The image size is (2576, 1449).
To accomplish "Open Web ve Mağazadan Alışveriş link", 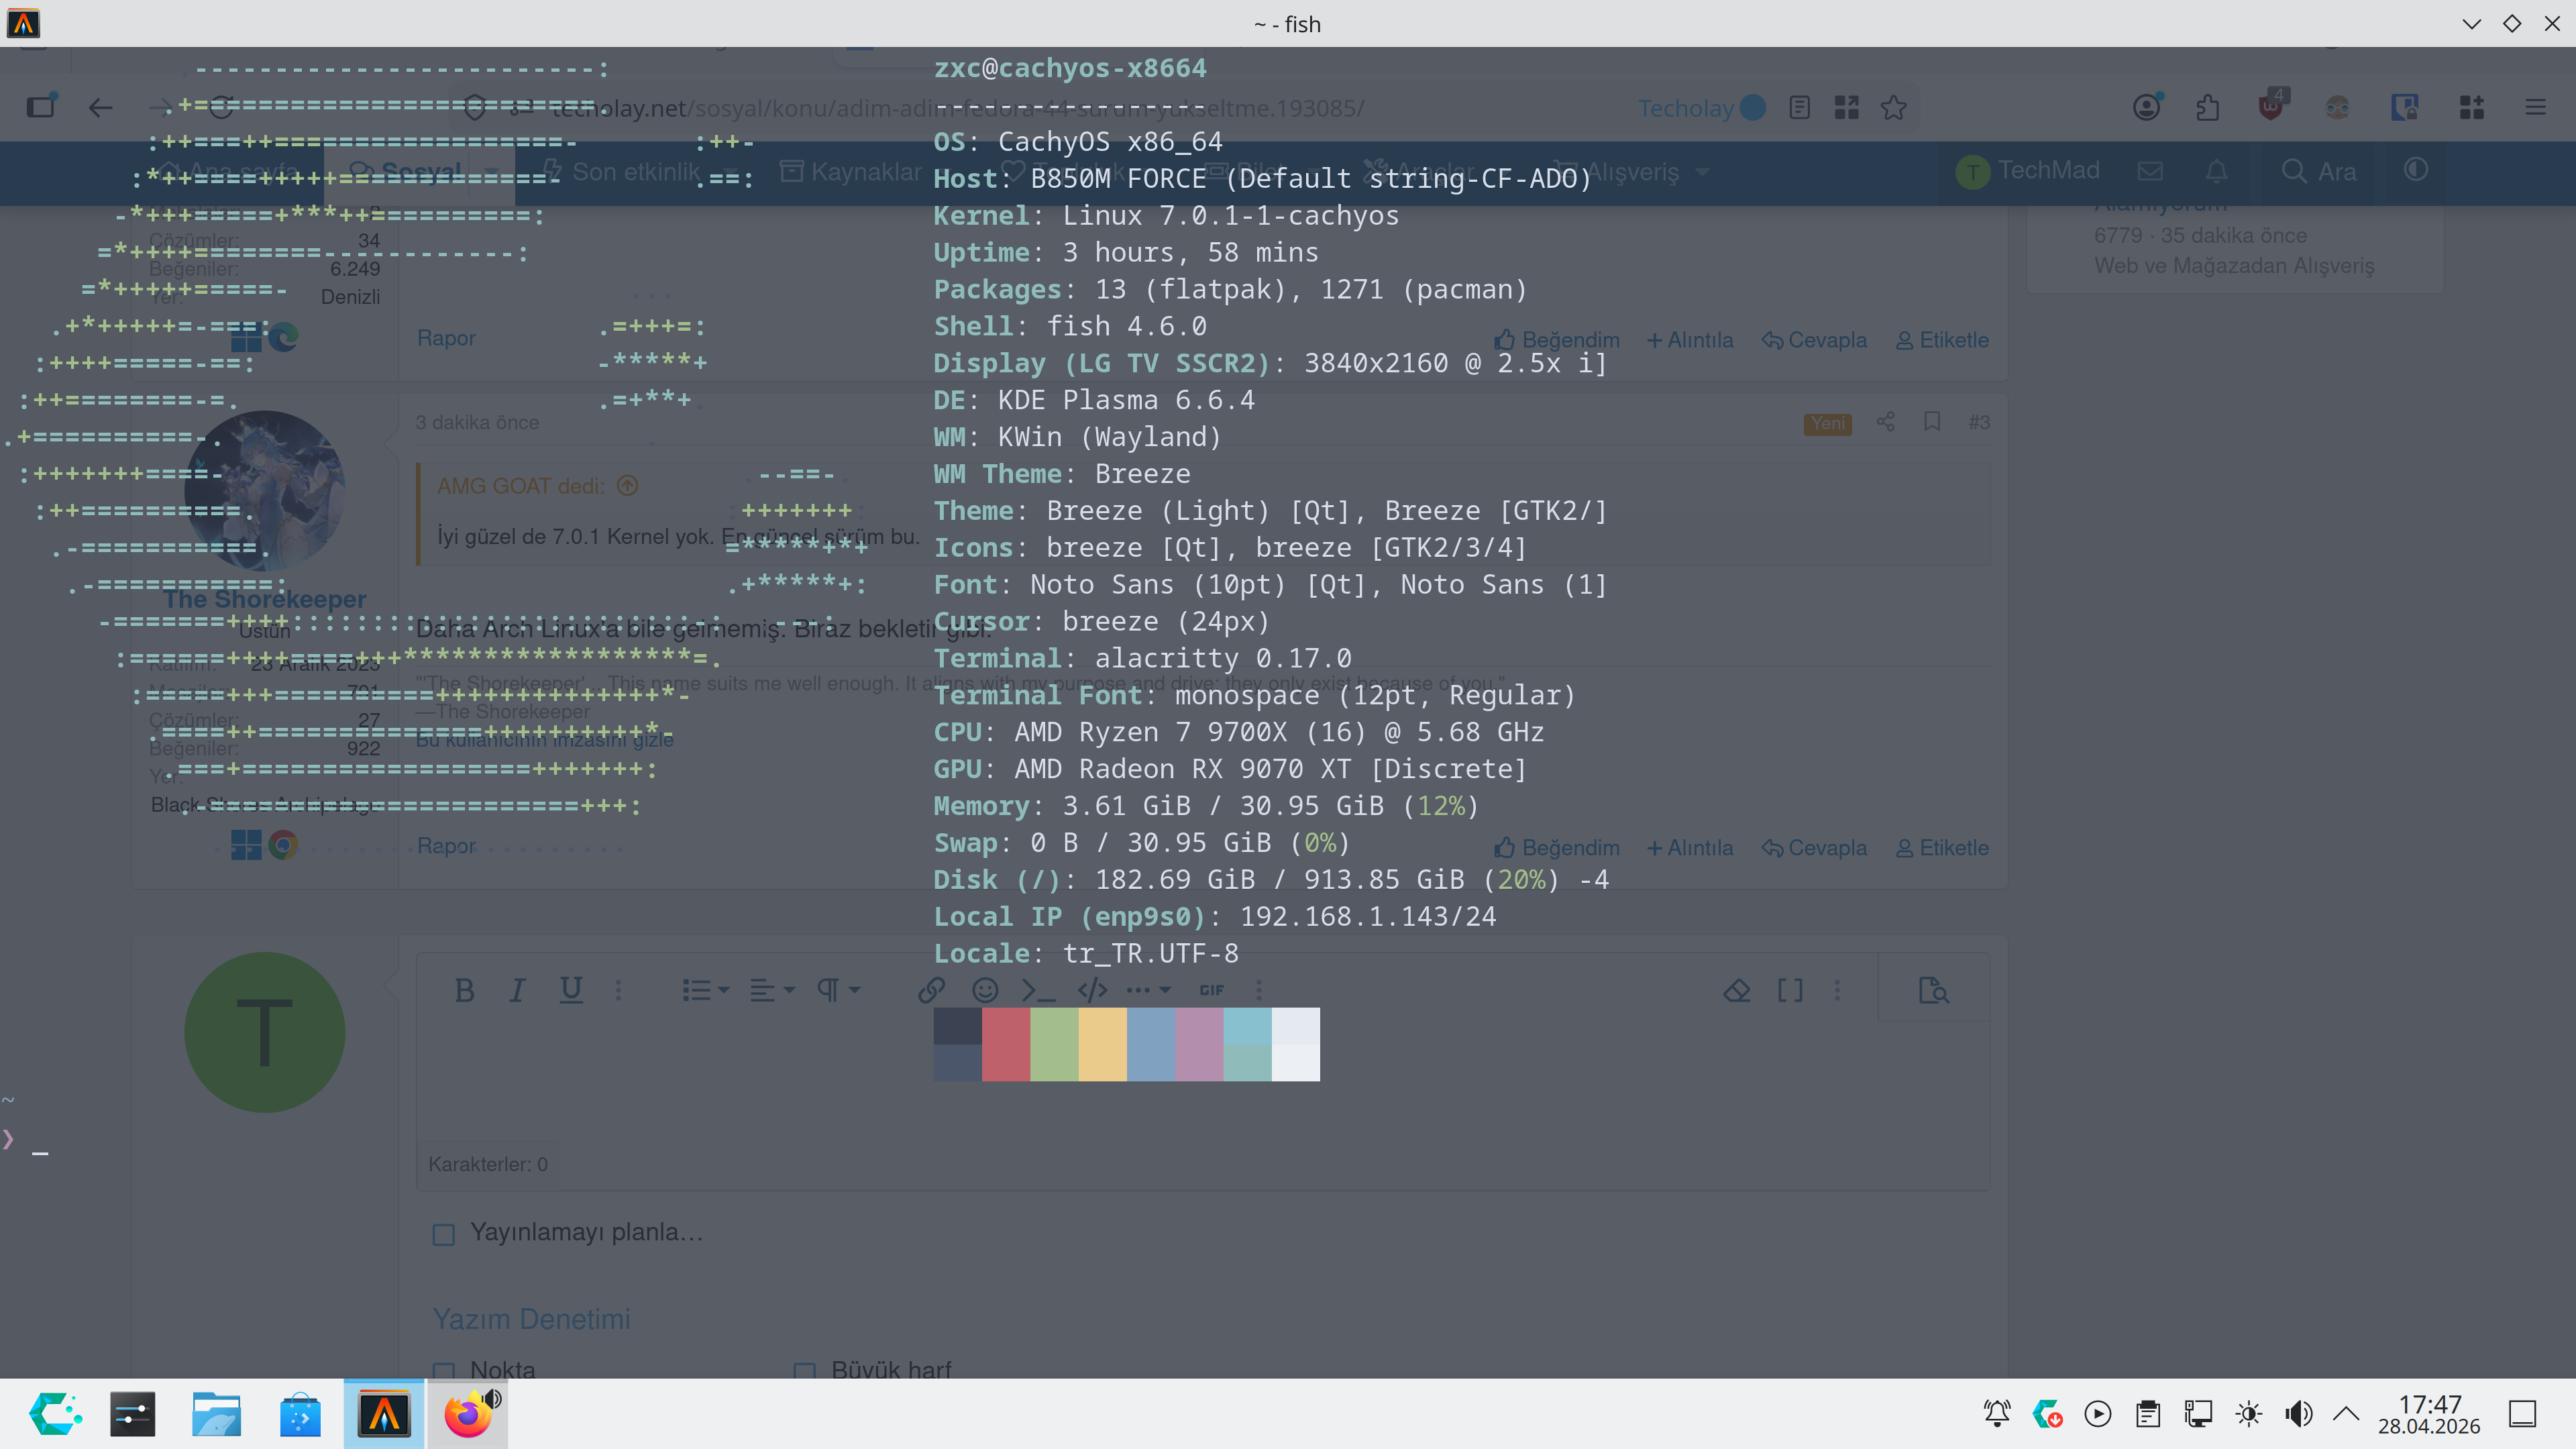I will pos(2234,266).
